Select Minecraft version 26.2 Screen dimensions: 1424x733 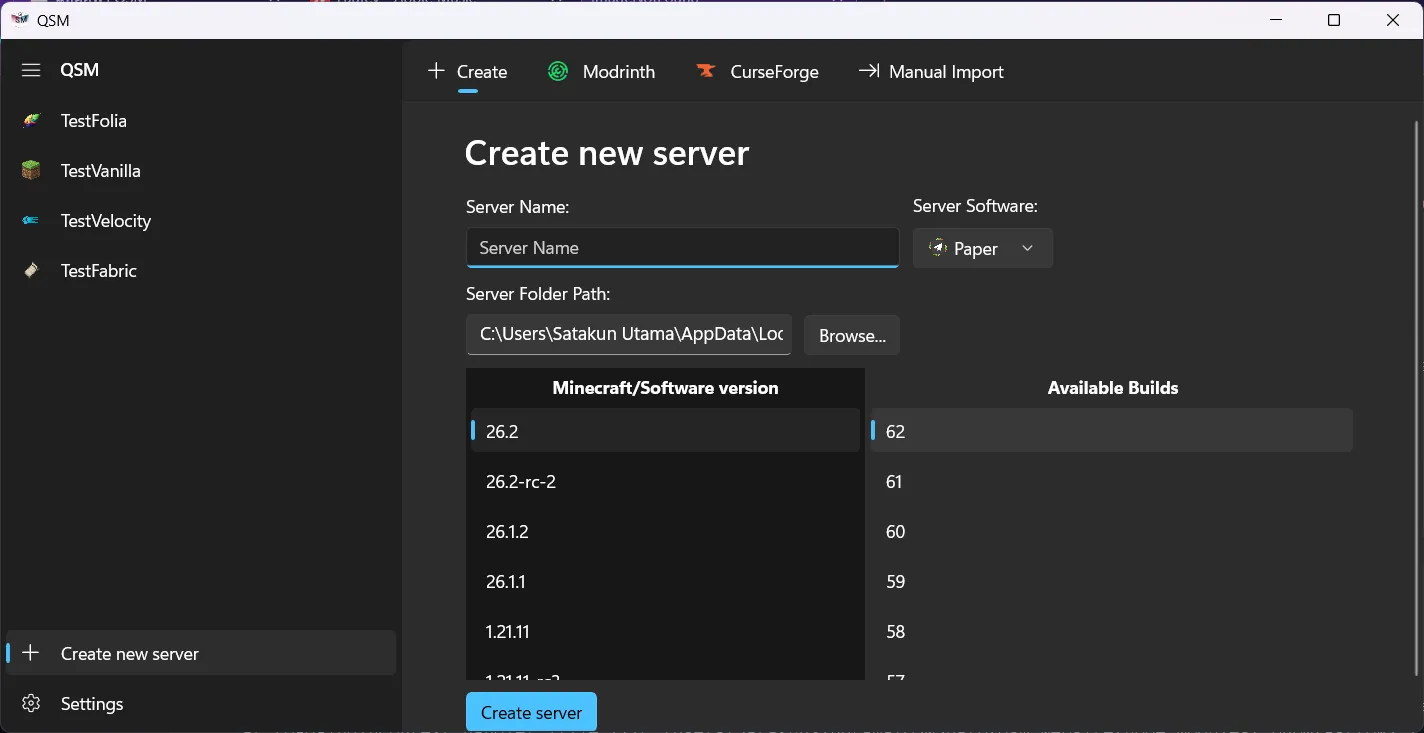click(665, 431)
